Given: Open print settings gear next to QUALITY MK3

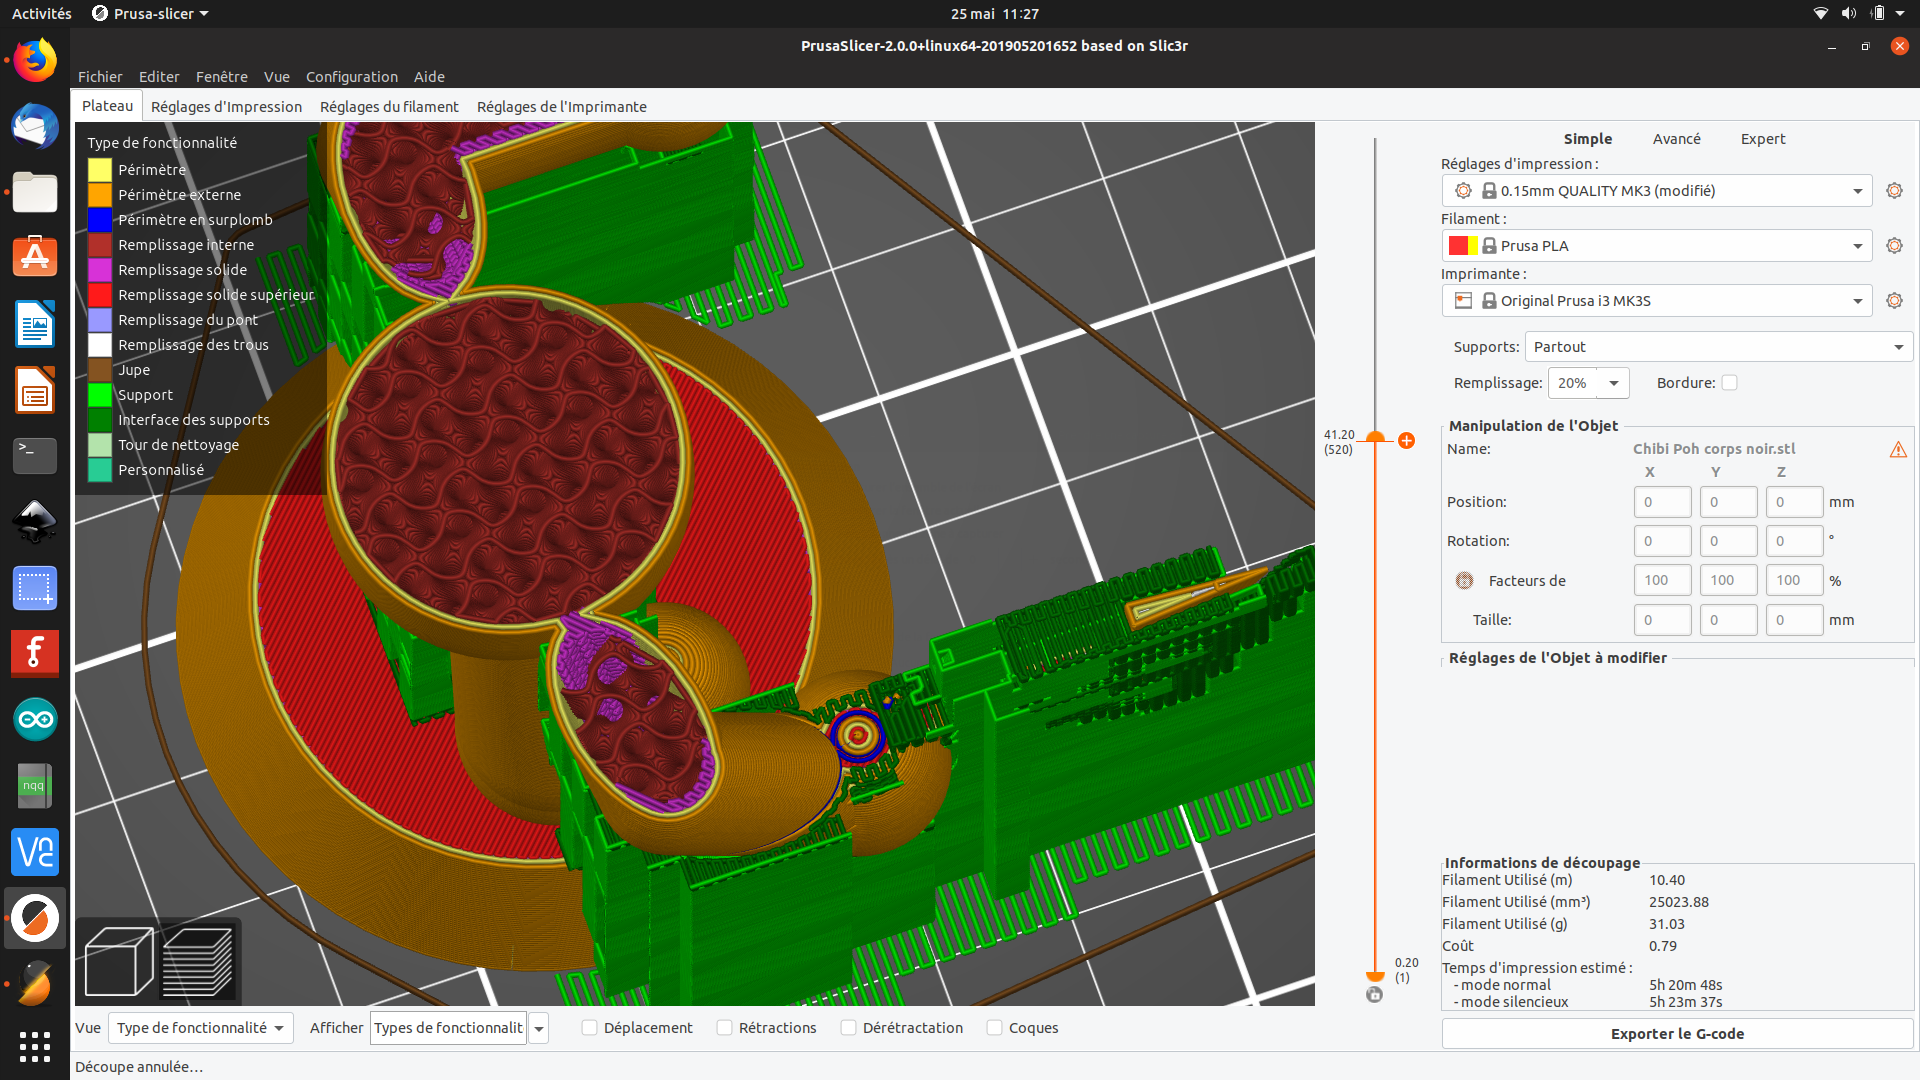Looking at the screenshot, I should (1894, 190).
